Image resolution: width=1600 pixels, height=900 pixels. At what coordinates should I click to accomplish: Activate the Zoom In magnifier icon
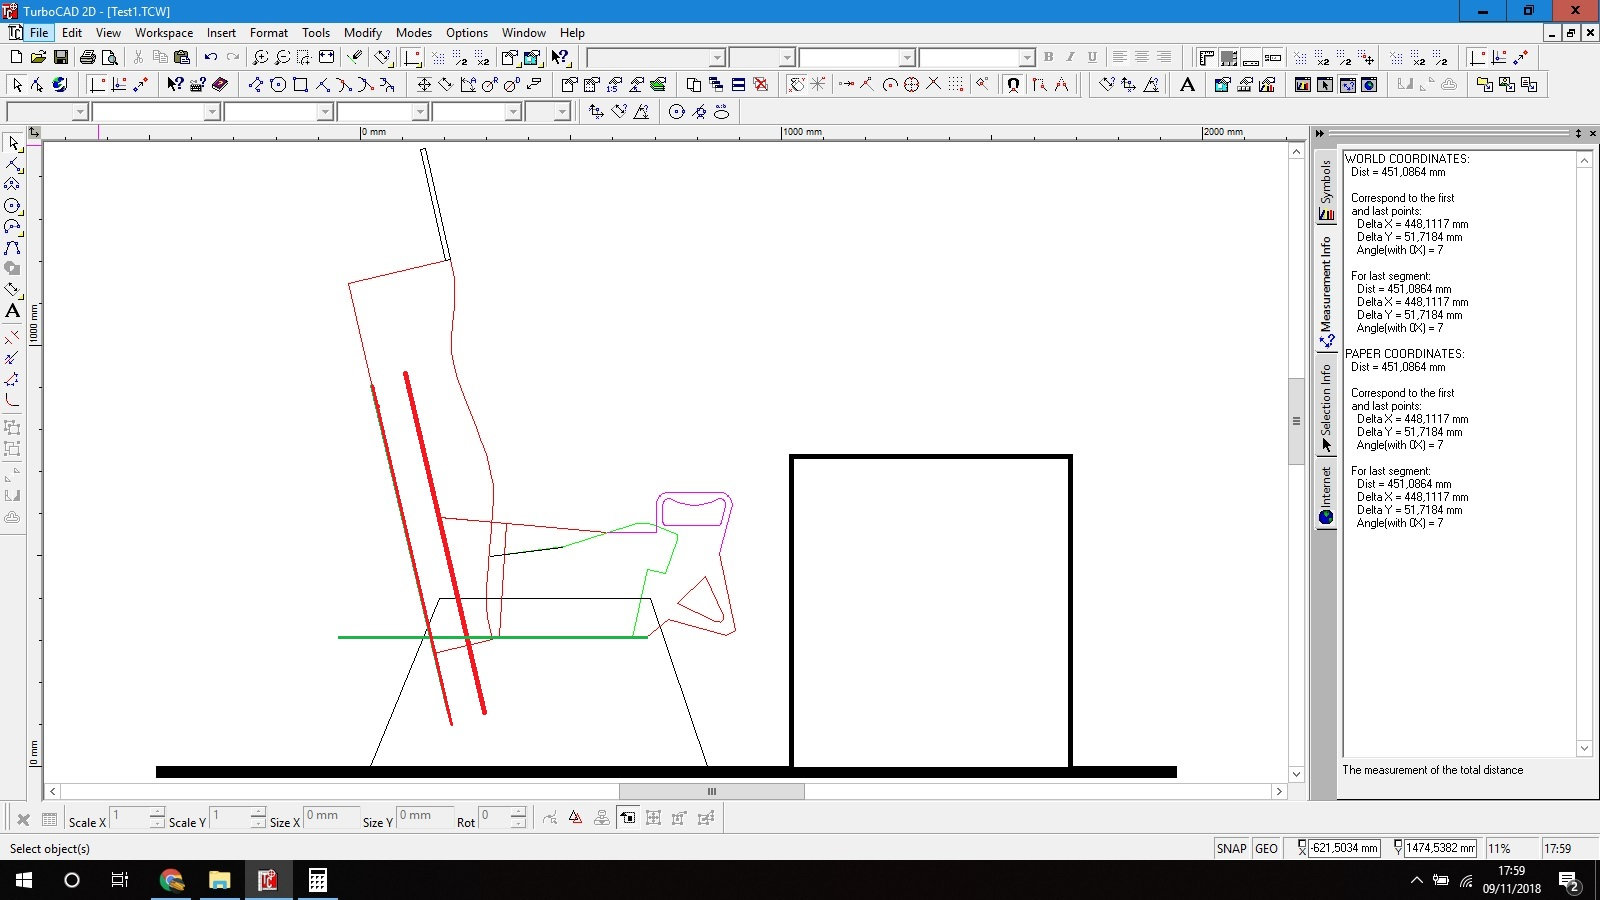(261, 58)
